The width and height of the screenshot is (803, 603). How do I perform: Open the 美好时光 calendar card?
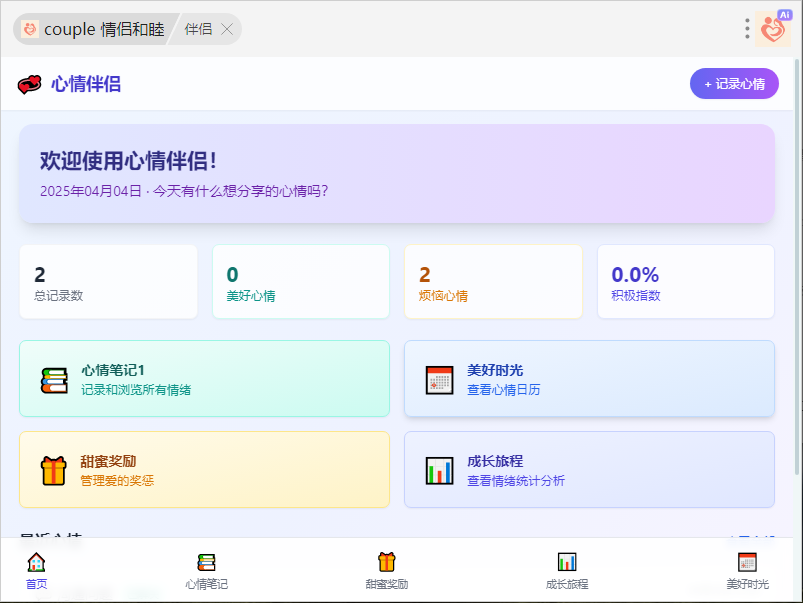click(x=589, y=379)
